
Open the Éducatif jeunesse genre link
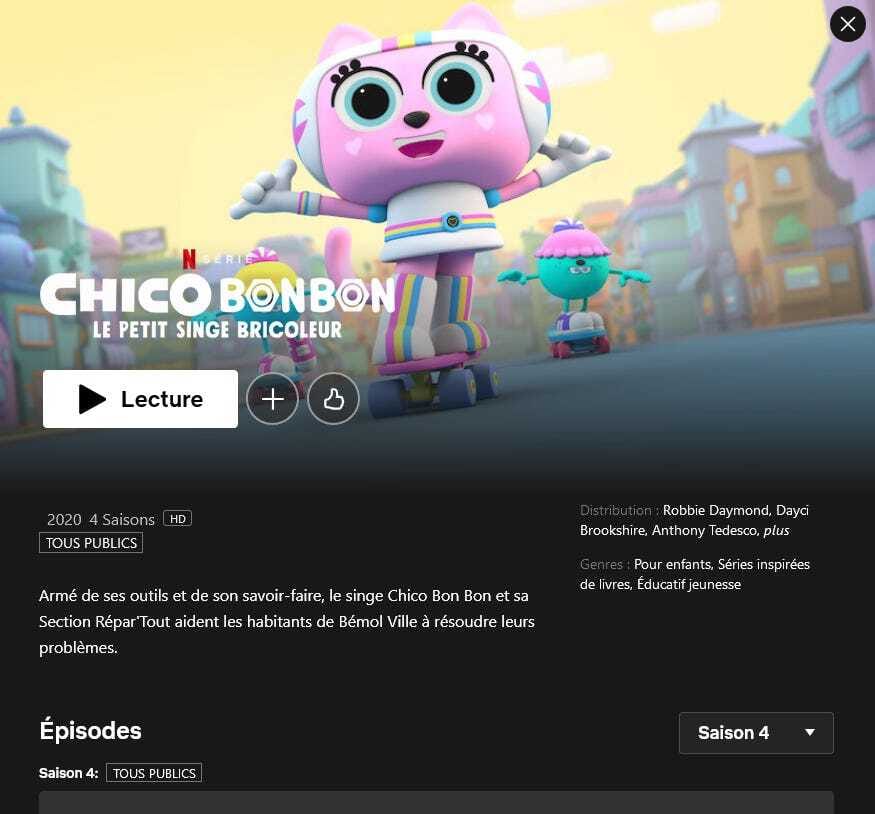point(689,584)
